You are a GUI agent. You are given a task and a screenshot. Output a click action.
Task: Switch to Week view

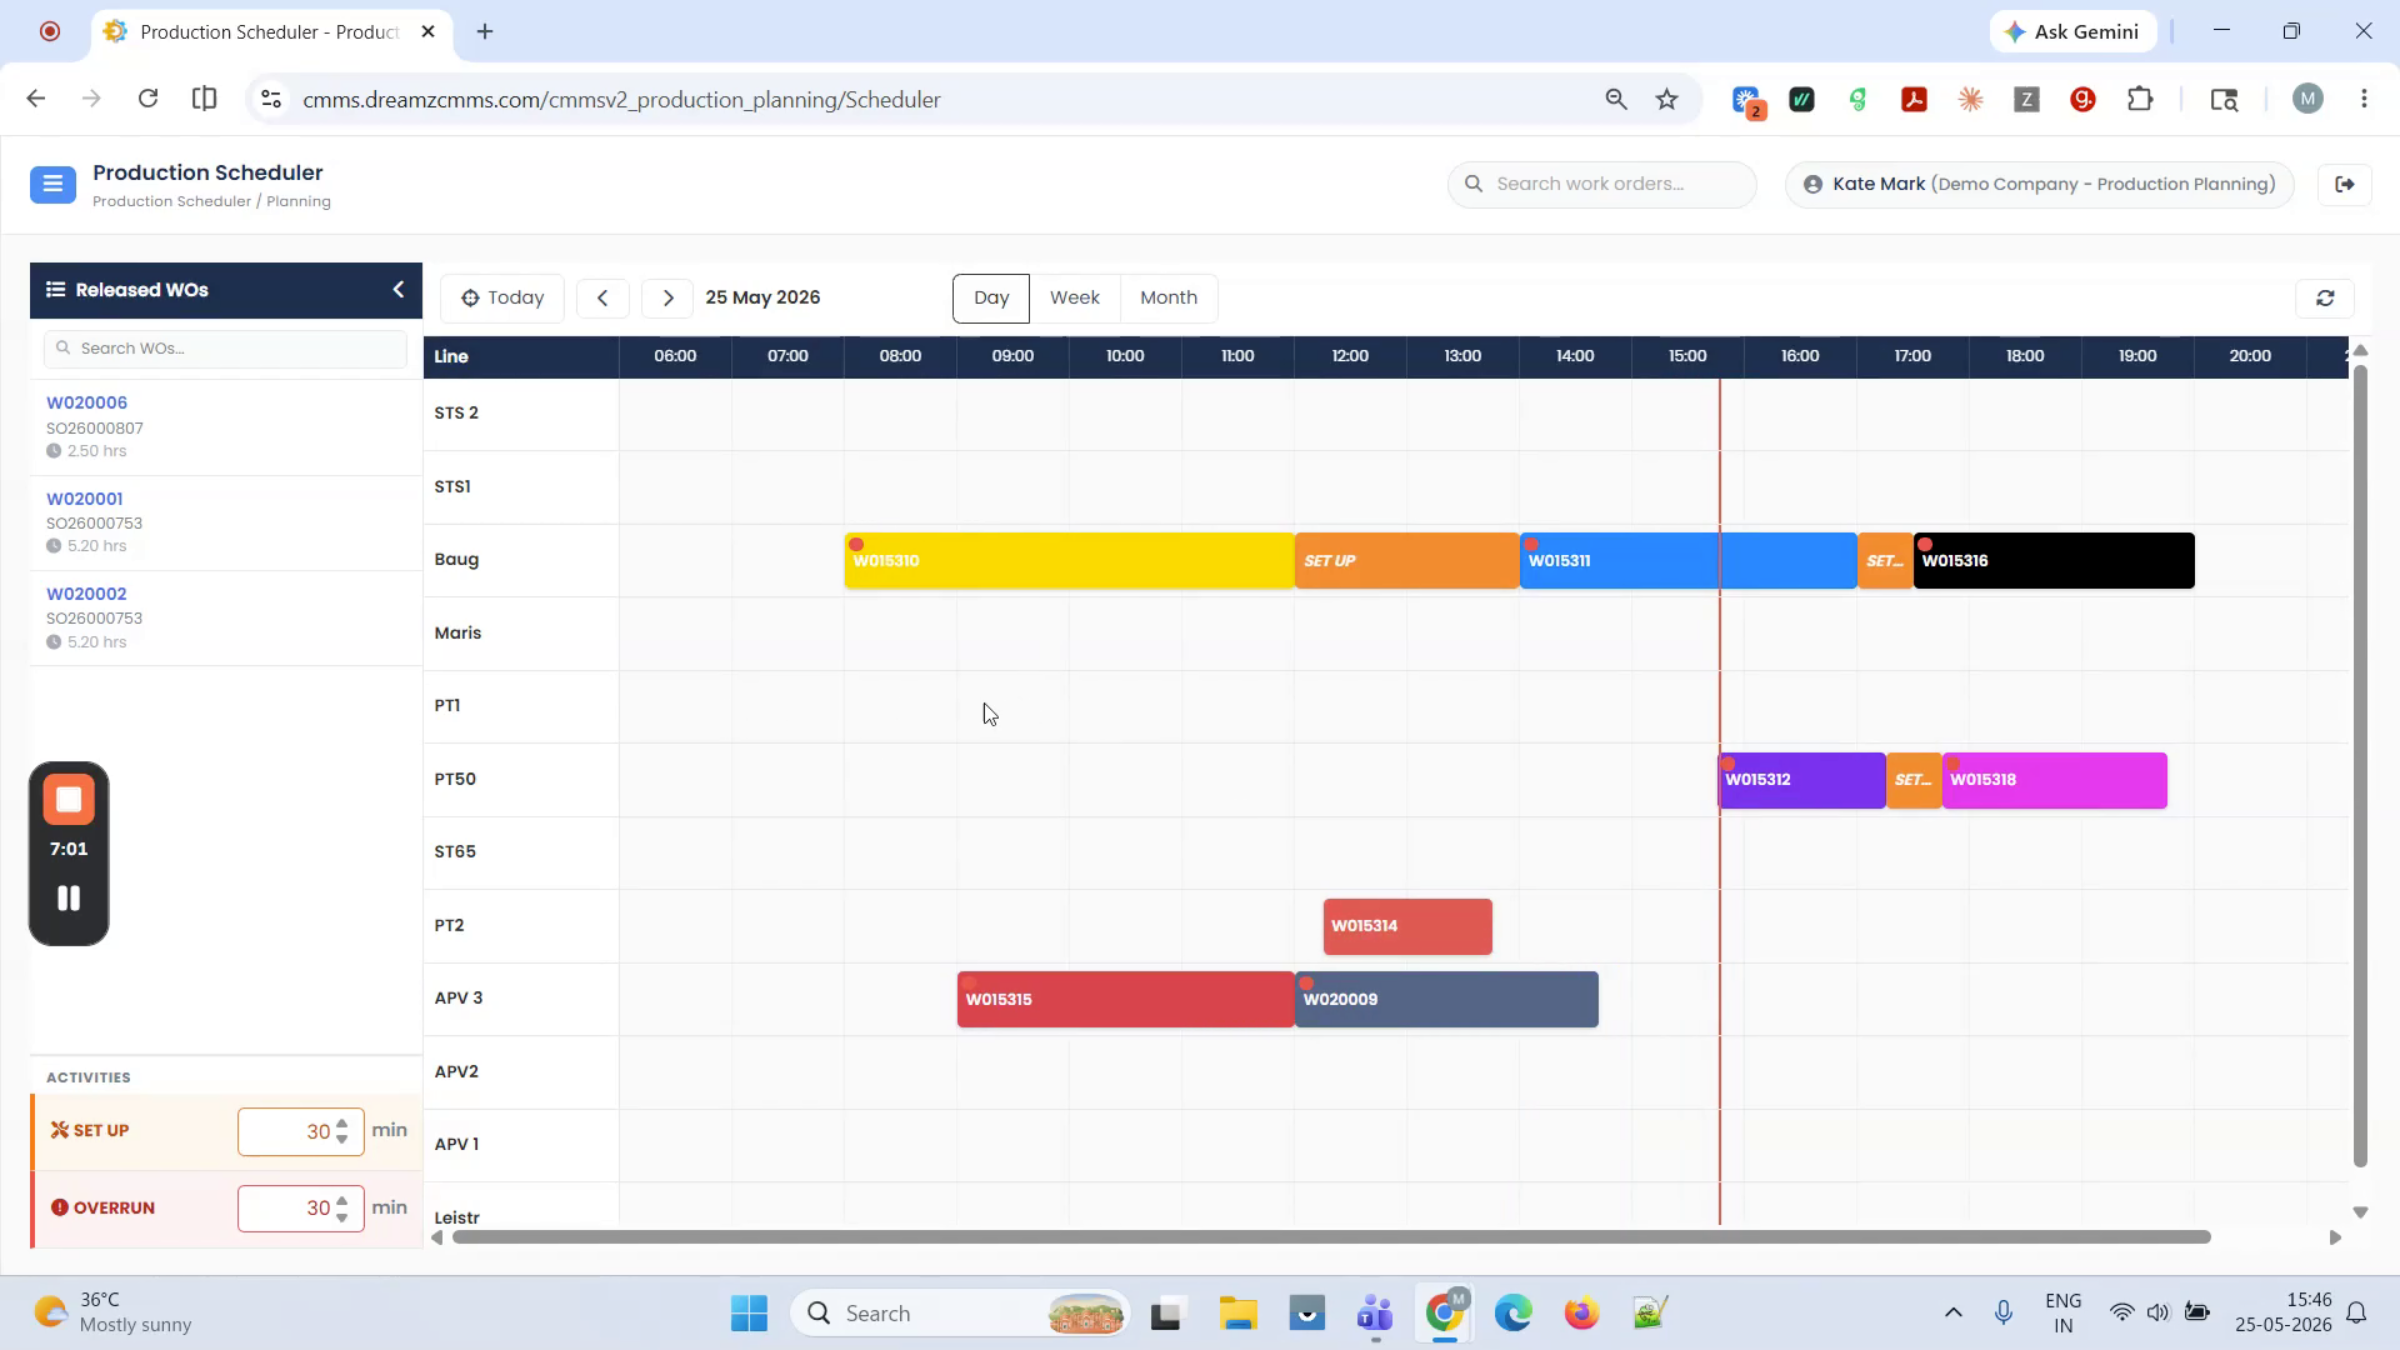point(1074,298)
